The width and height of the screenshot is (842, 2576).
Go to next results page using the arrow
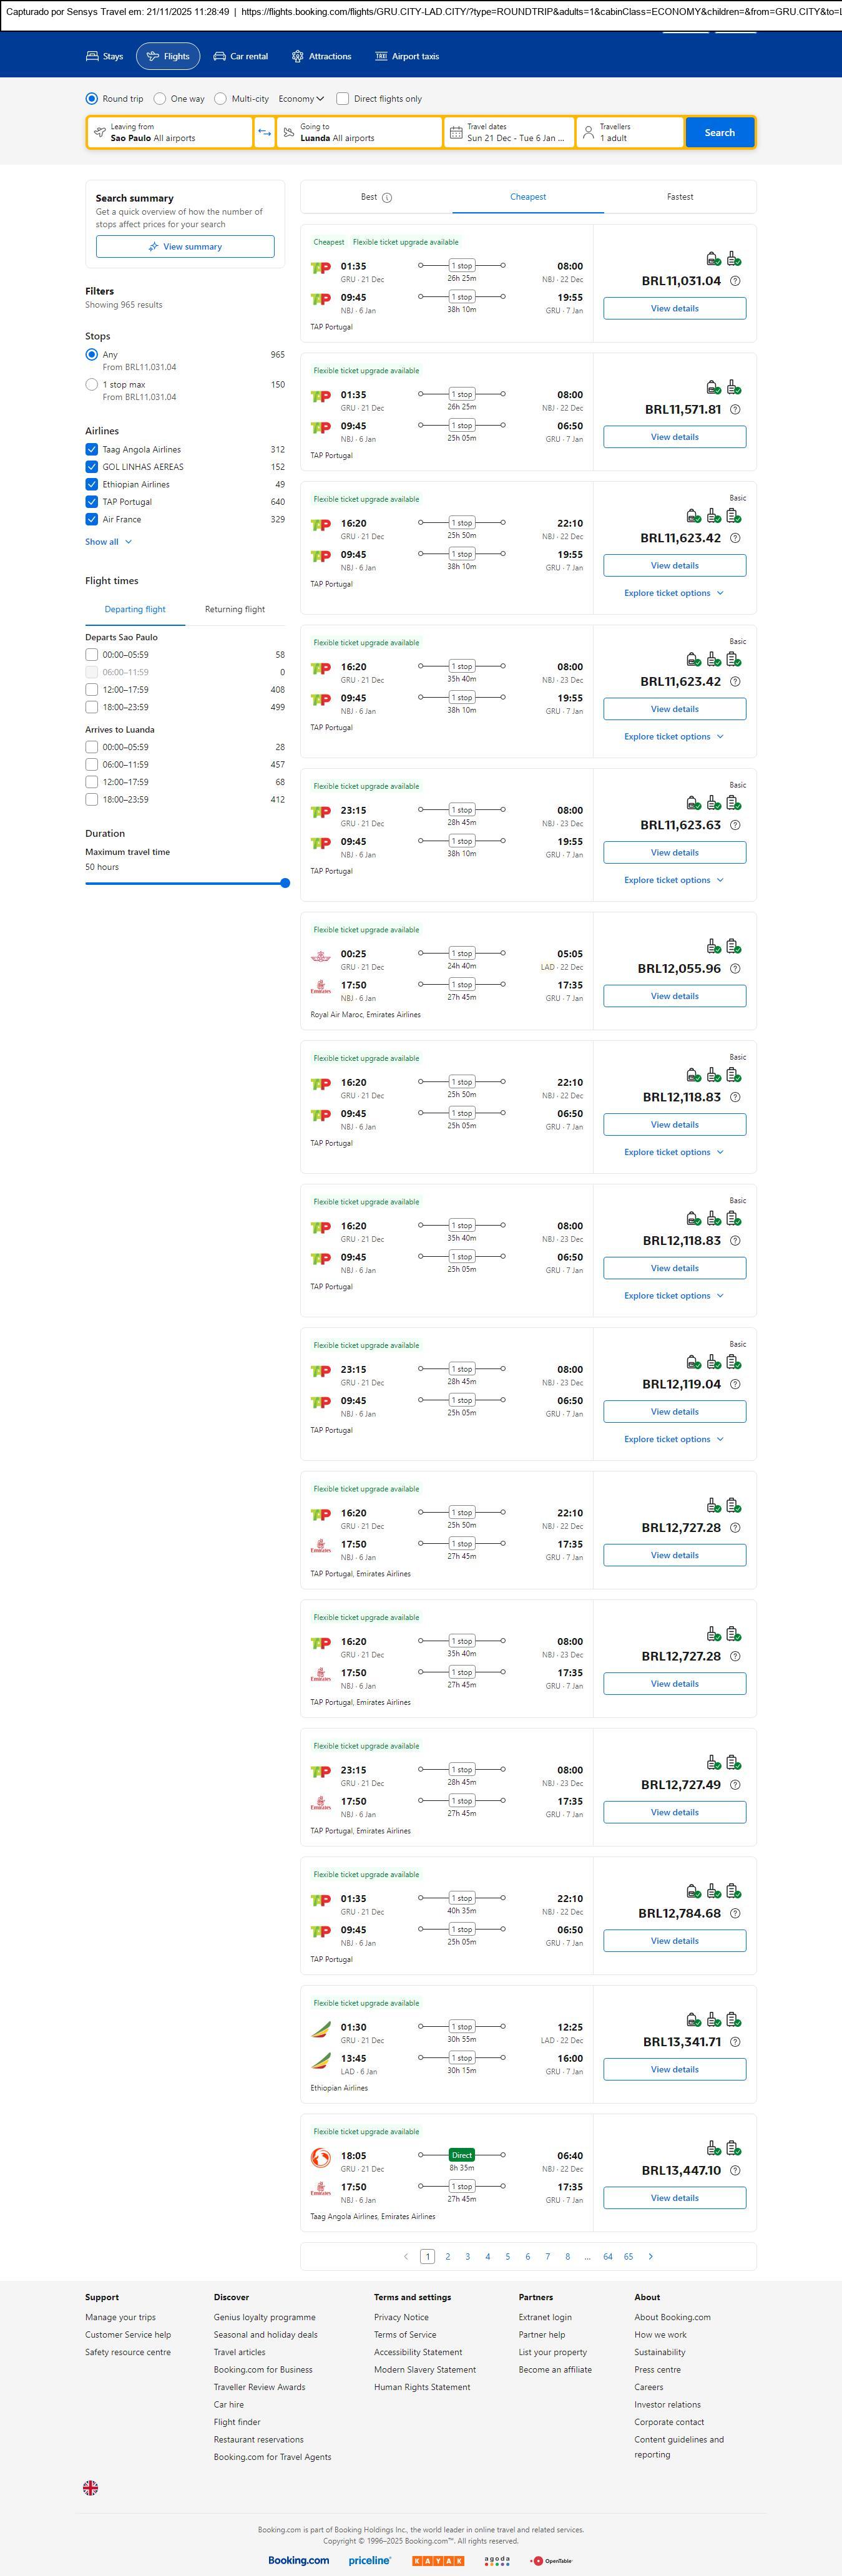[651, 2256]
